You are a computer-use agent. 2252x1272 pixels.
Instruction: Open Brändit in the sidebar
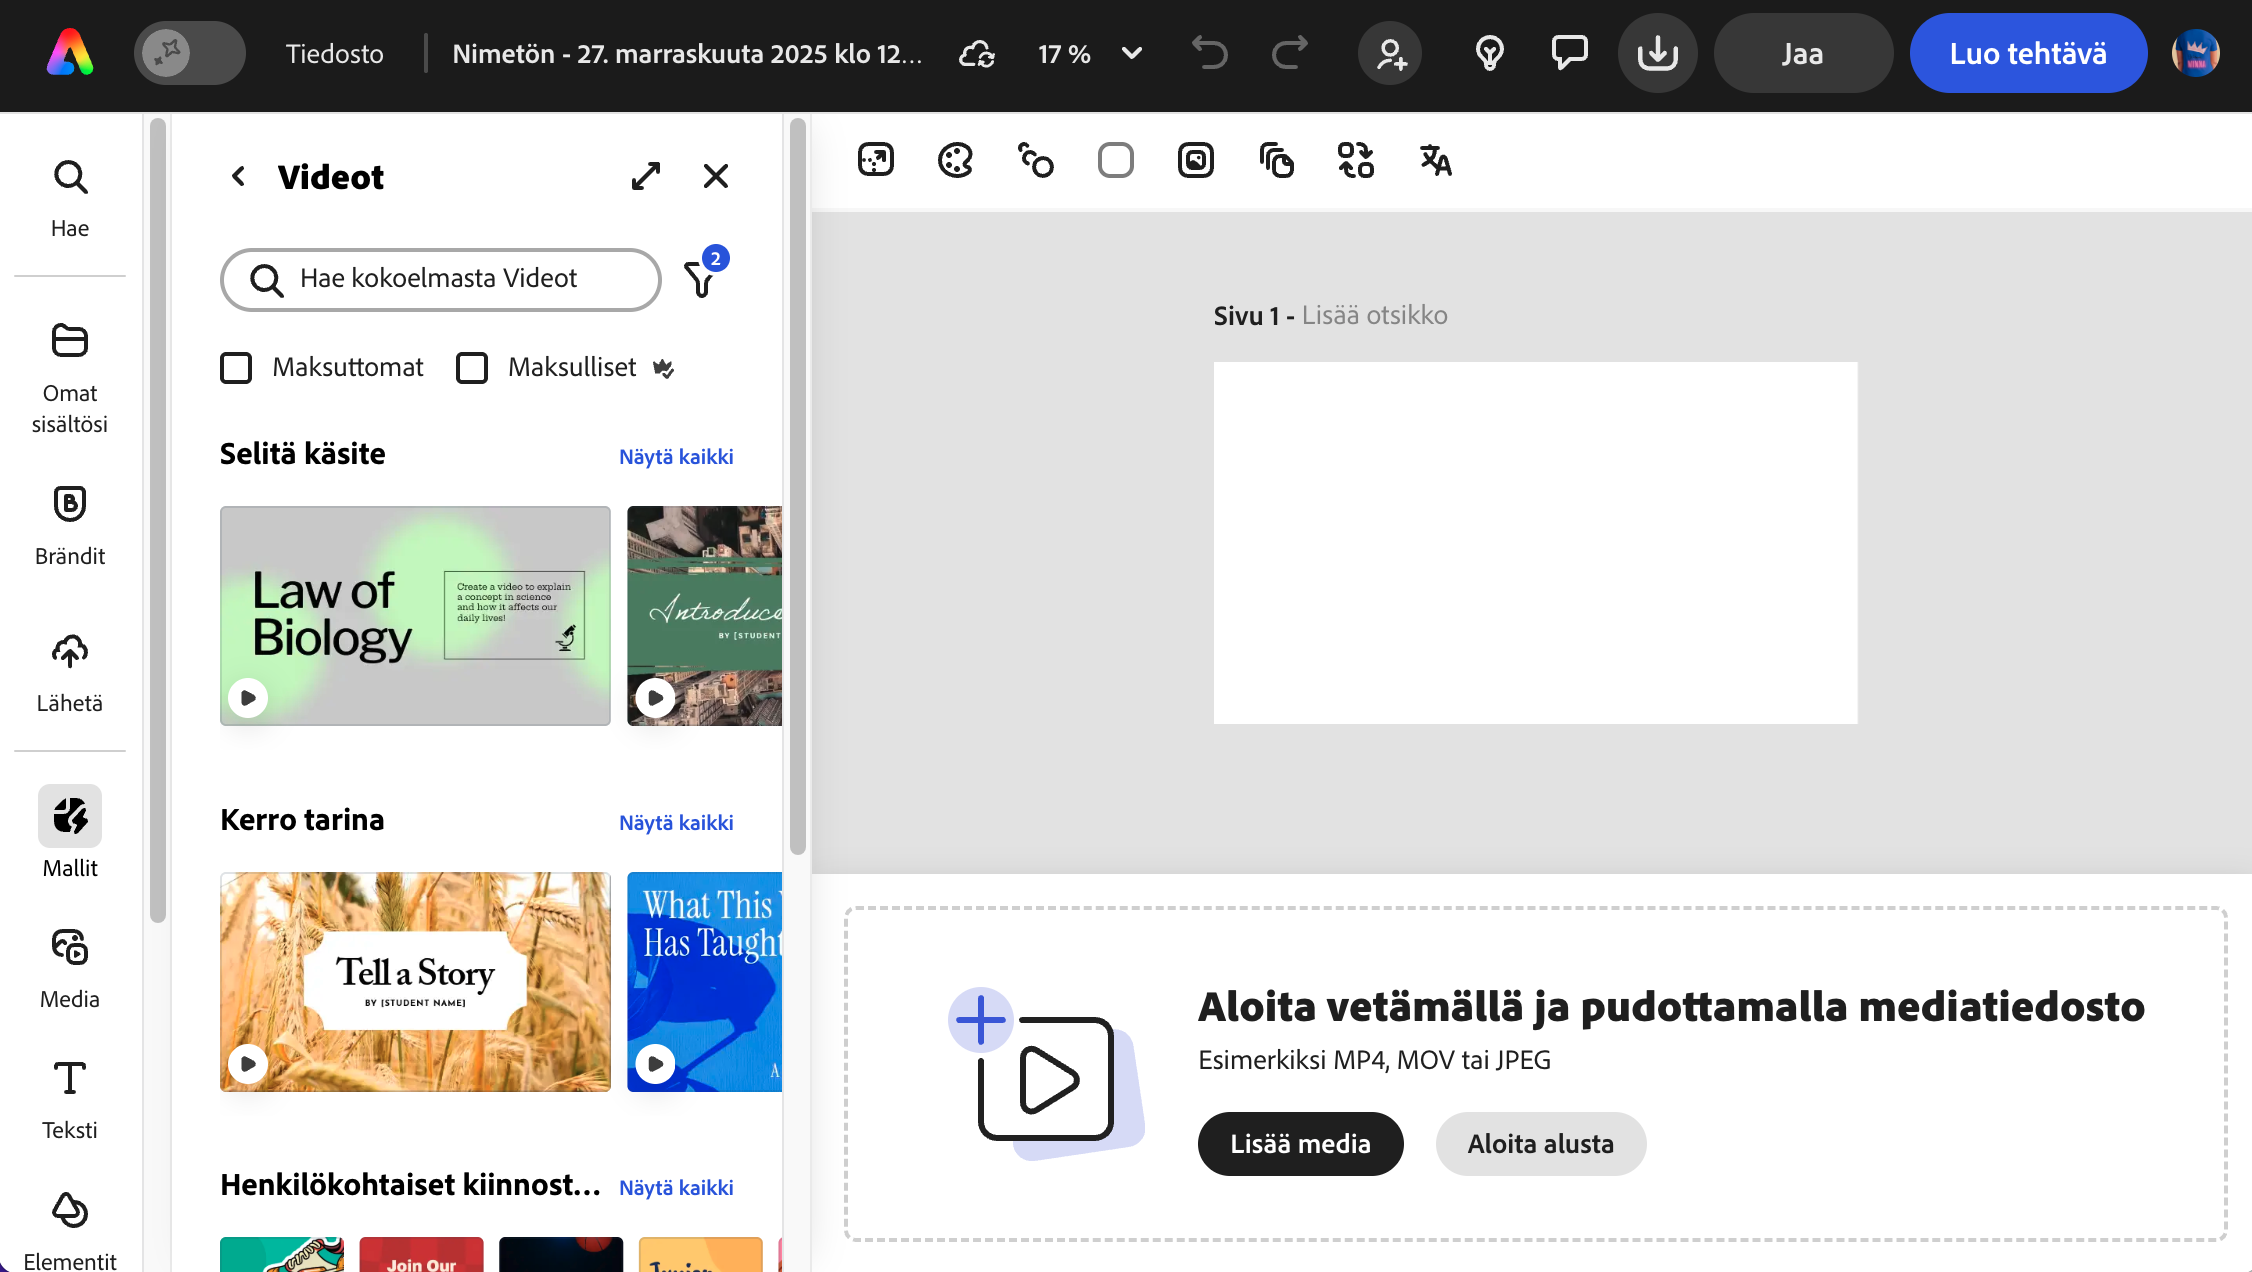tap(70, 525)
